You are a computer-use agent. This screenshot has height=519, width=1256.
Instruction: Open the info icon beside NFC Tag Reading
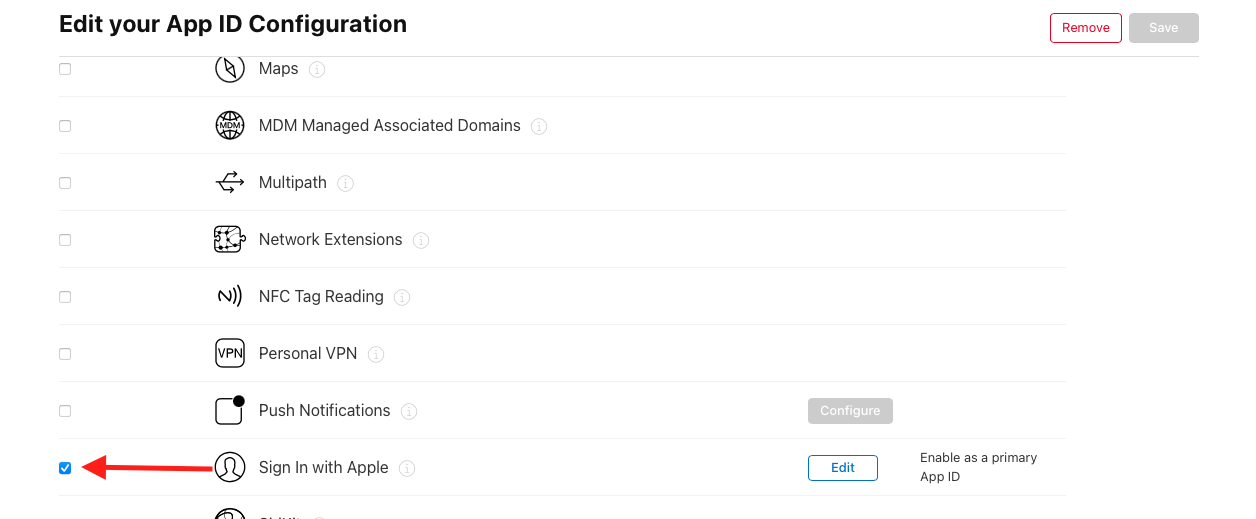[402, 297]
